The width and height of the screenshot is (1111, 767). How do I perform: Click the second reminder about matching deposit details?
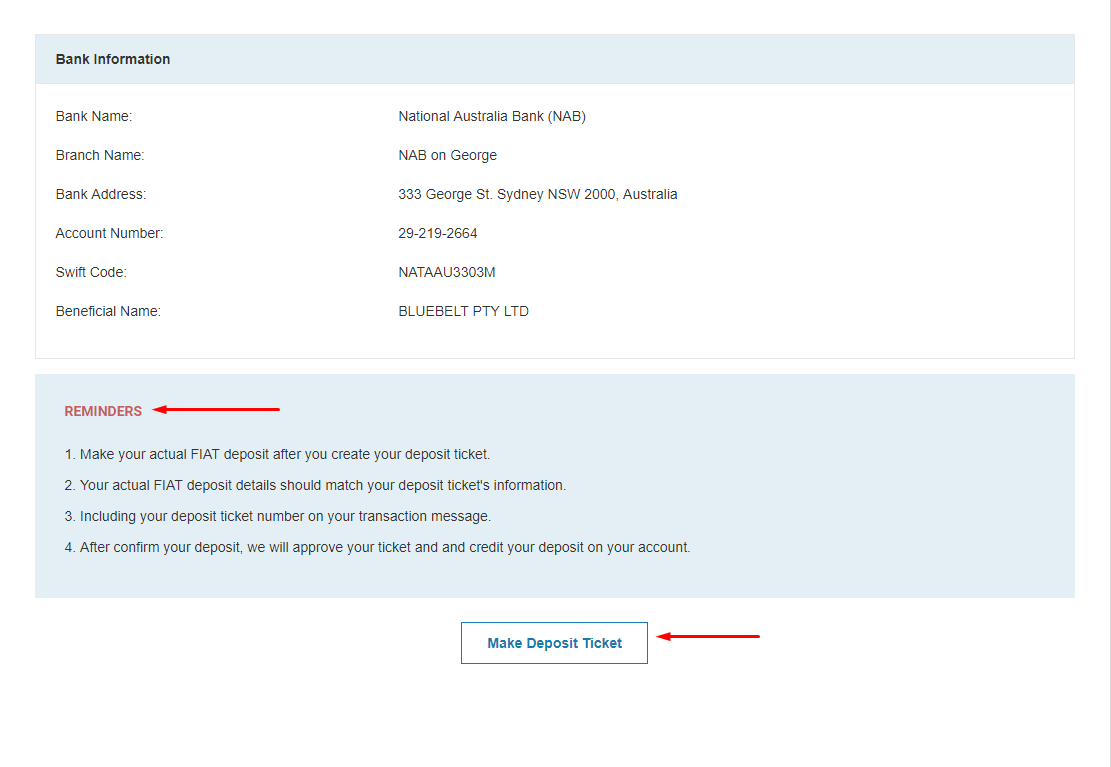click(315, 485)
